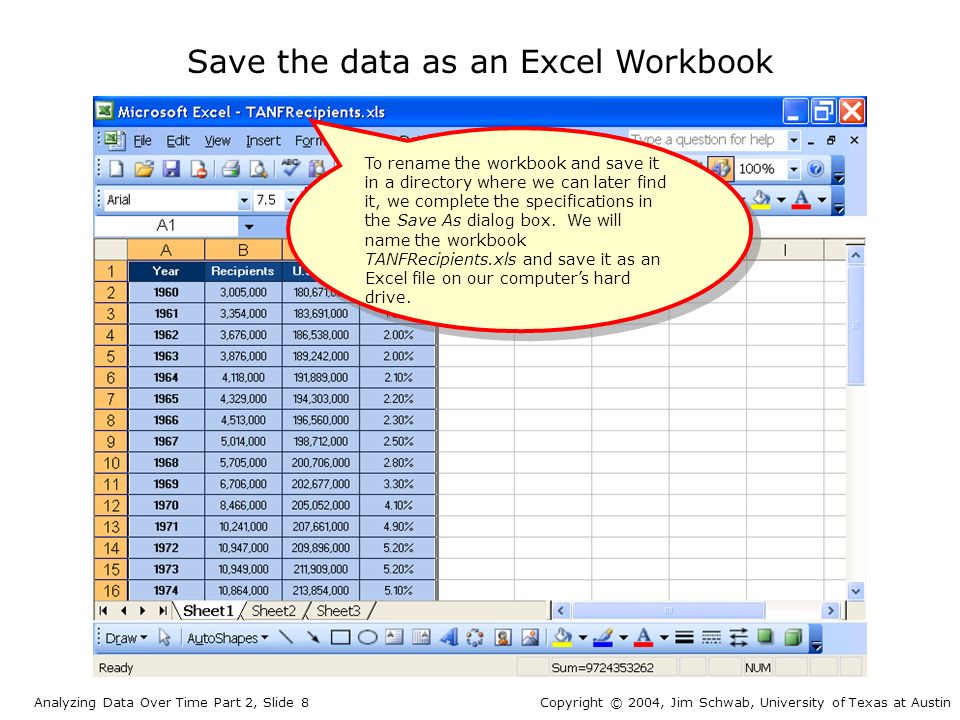The image size is (960, 720).
Task: Select the Vertical Text Box tool
Action: 421,637
